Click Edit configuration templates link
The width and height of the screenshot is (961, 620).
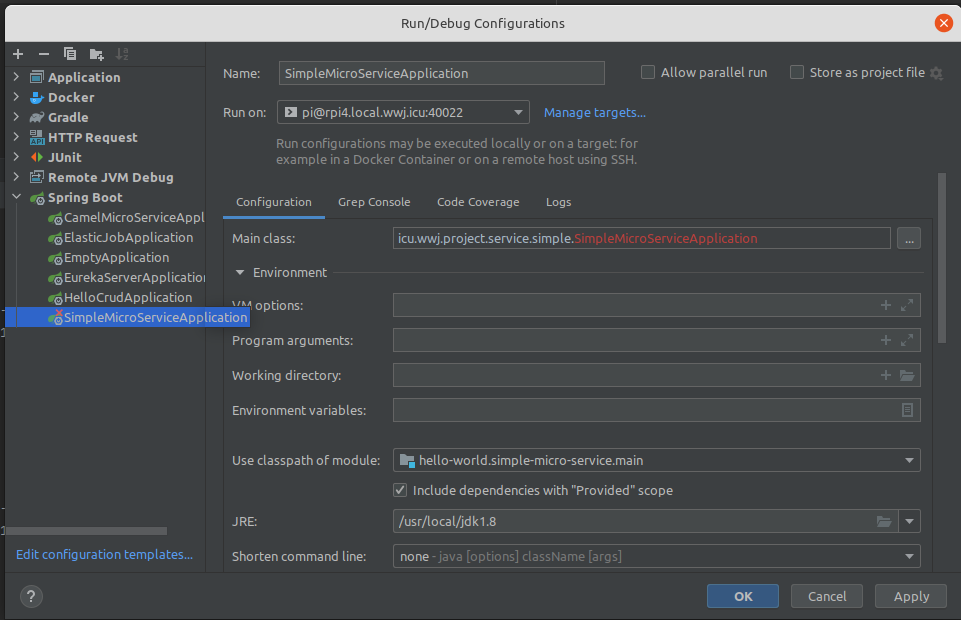tap(103, 554)
